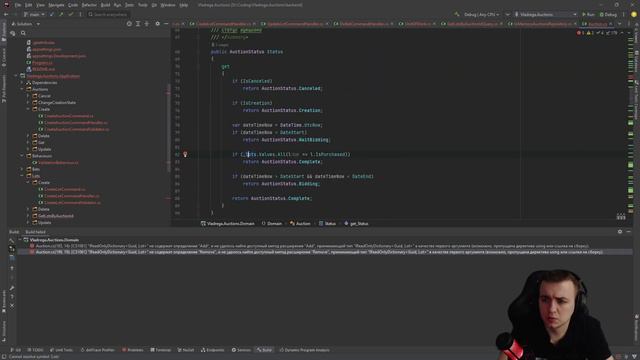
Task: Open the View menu
Action: [40, 5]
